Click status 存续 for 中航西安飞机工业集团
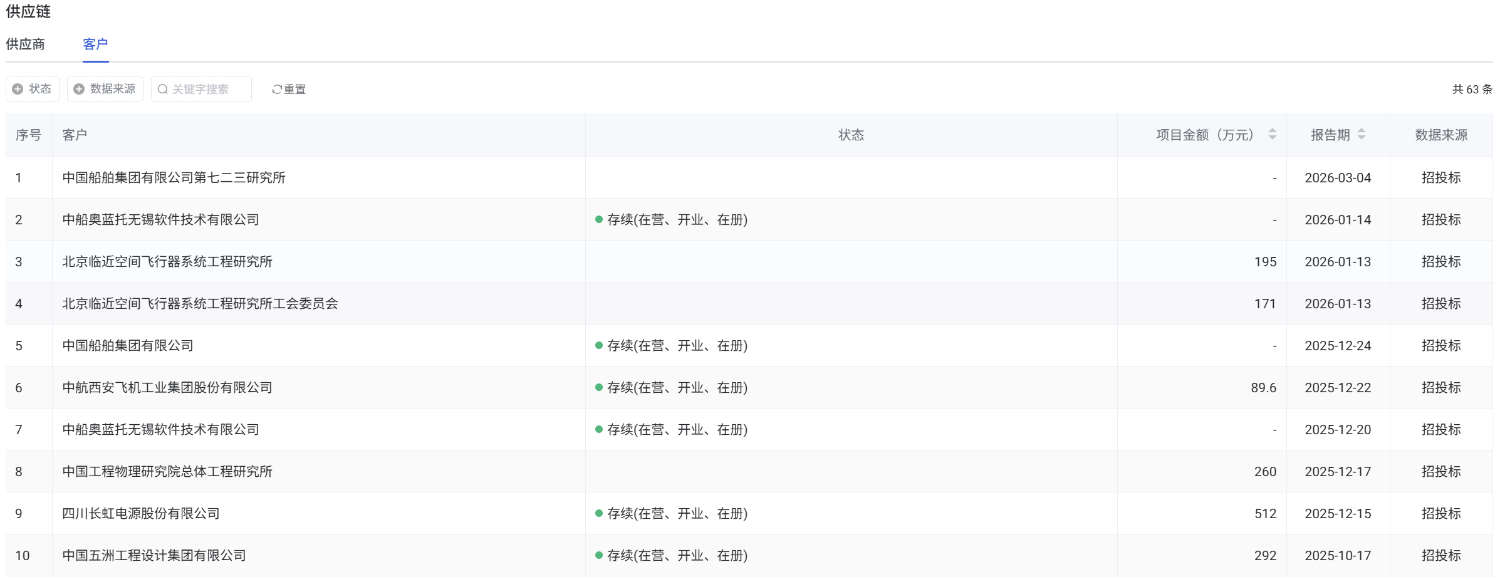1500x582 pixels. pos(671,388)
